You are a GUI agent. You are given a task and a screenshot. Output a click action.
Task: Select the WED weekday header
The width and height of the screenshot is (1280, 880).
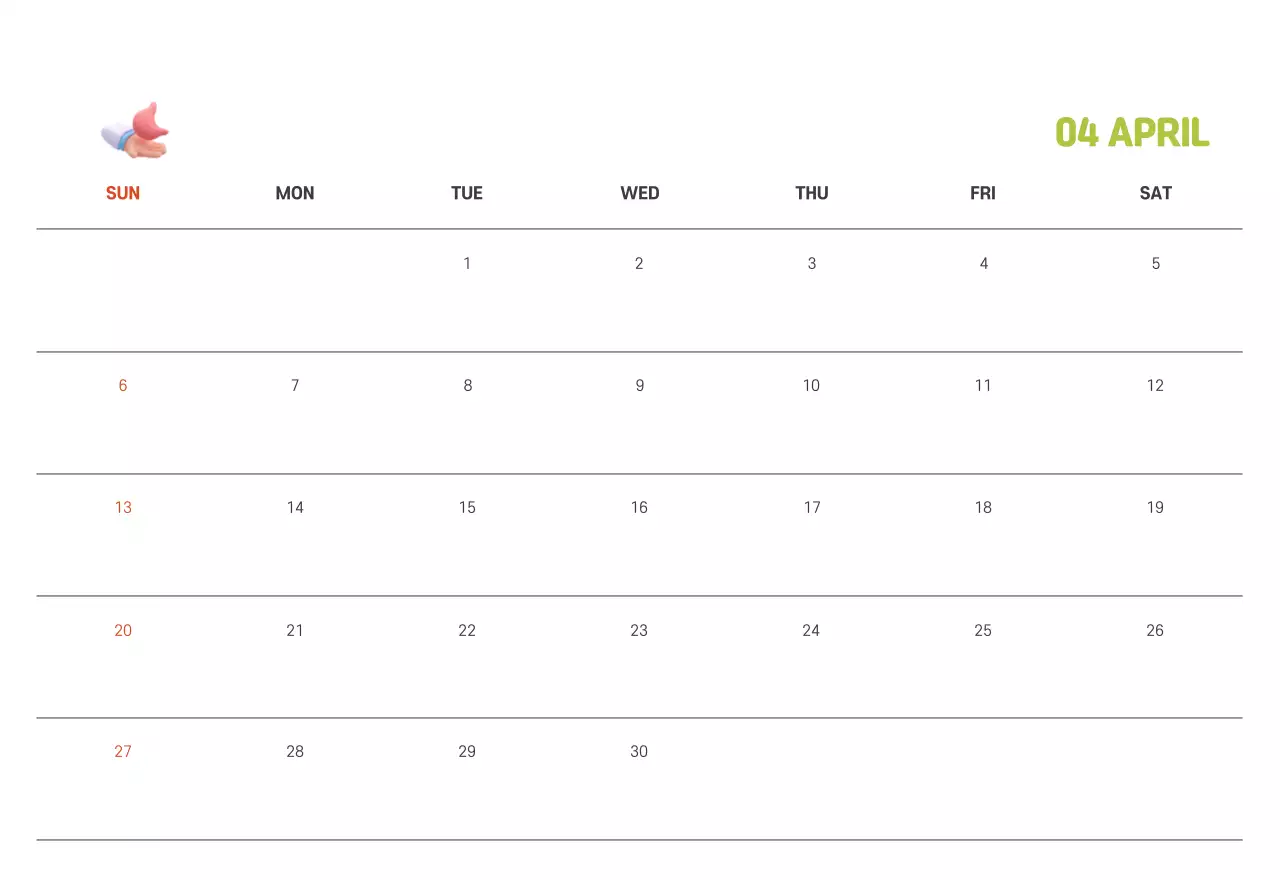[x=640, y=193]
